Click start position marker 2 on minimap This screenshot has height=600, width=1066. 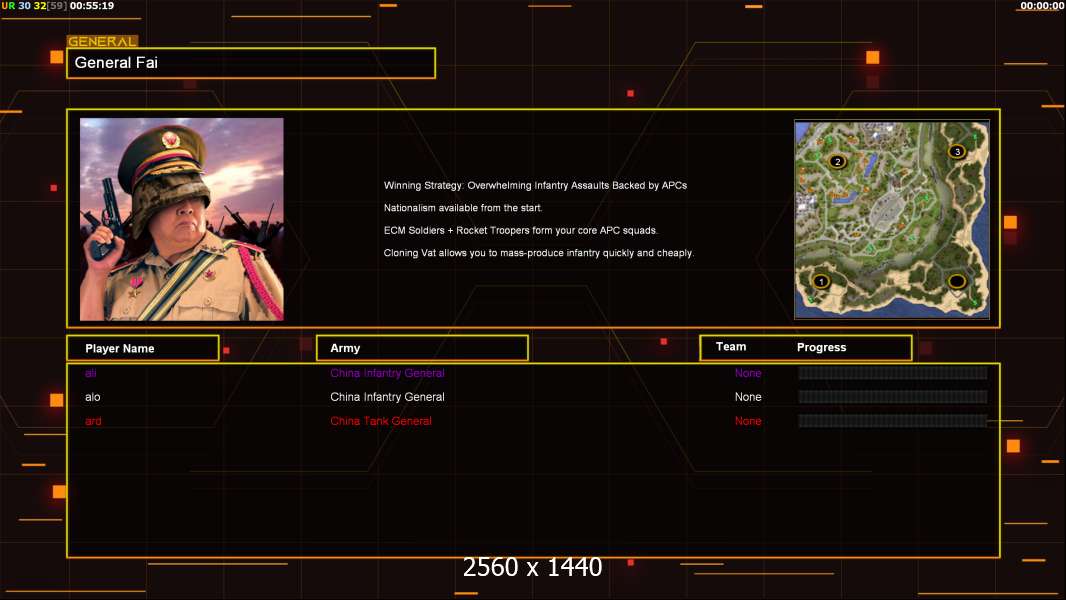click(x=837, y=161)
